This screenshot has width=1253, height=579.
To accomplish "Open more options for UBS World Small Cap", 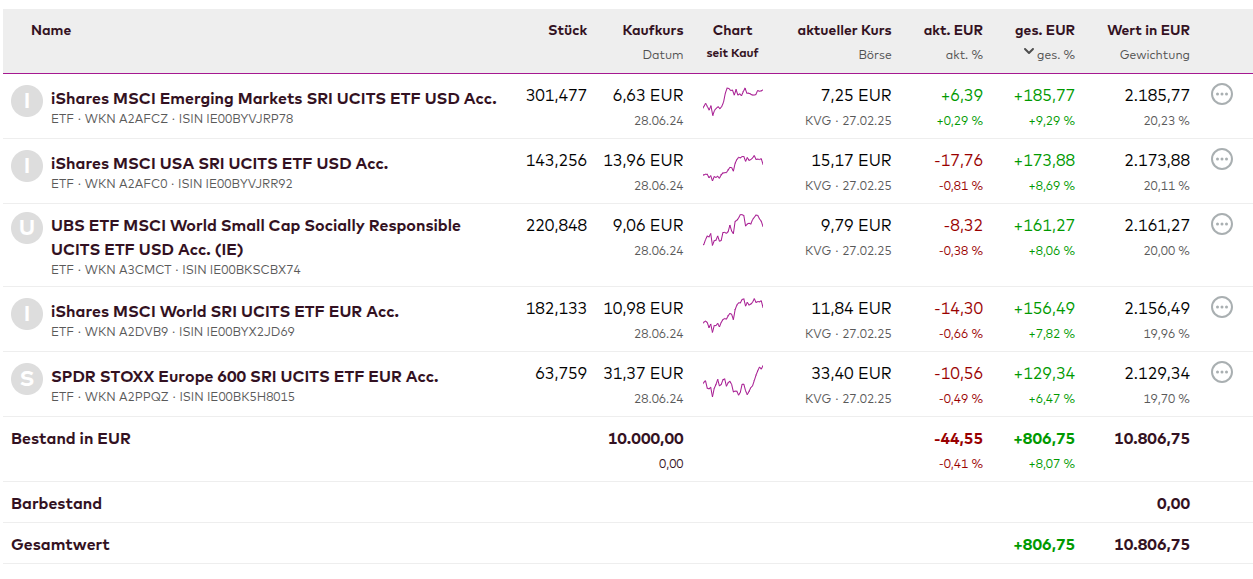I will (1221, 224).
